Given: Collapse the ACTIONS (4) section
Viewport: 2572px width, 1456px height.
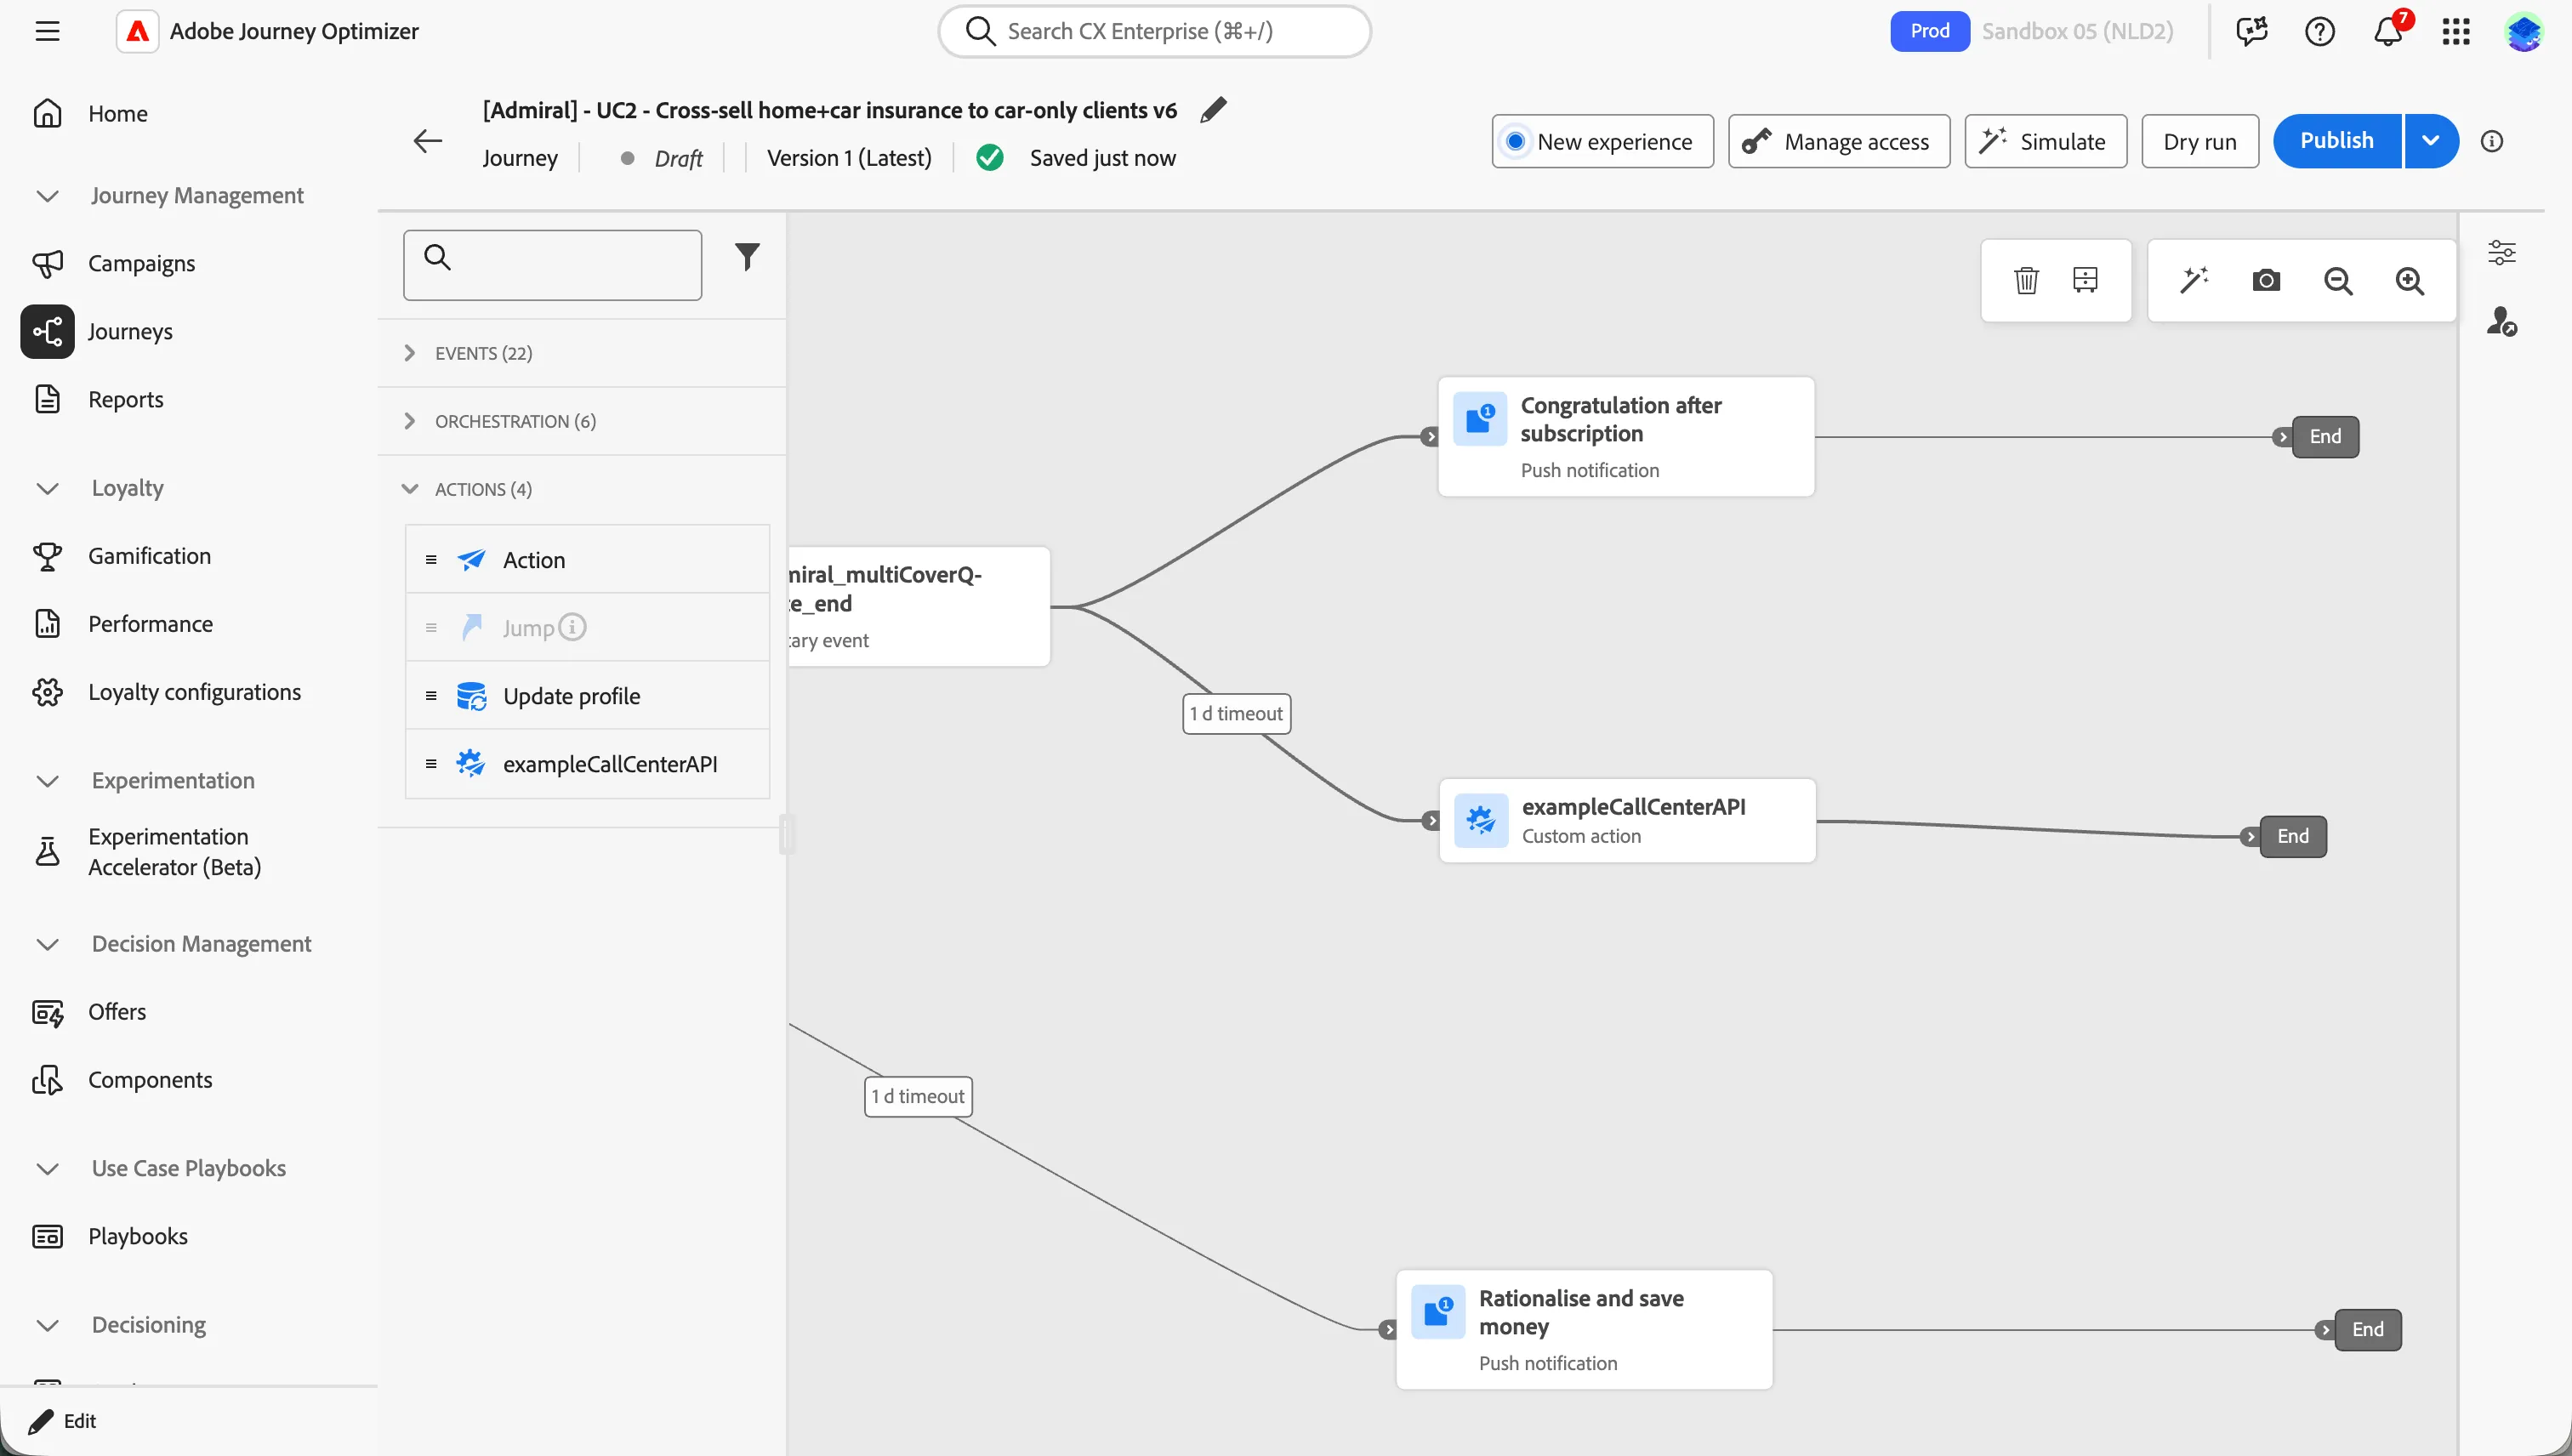Looking at the screenshot, I should [x=582, y=489].
